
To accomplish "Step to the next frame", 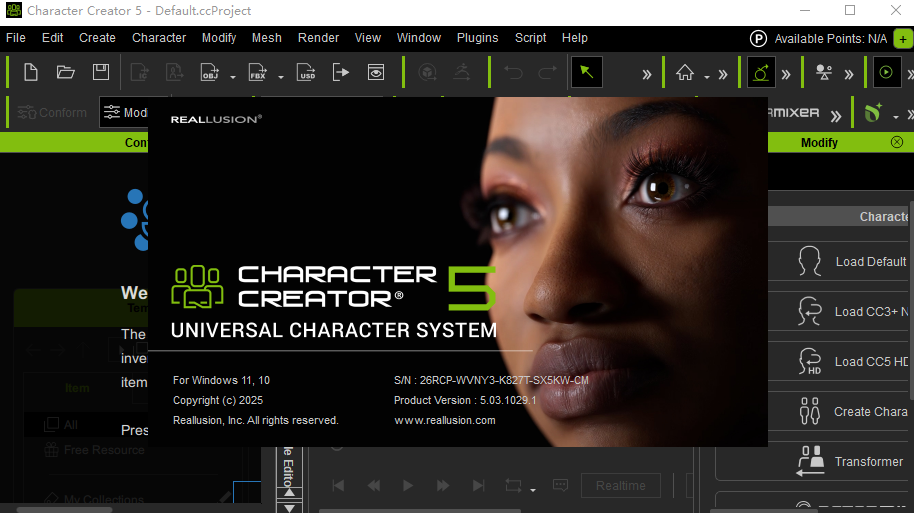I will (443, 486).
